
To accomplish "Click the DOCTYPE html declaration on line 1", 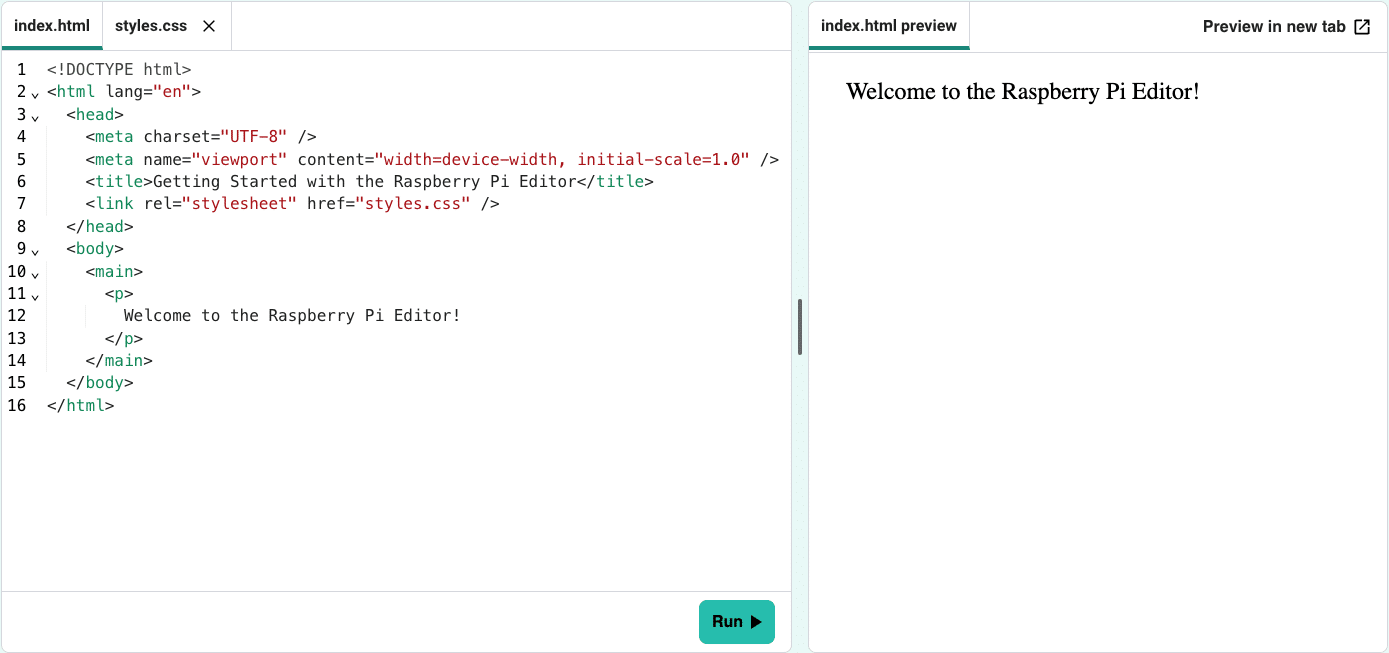I will [119, 70].
